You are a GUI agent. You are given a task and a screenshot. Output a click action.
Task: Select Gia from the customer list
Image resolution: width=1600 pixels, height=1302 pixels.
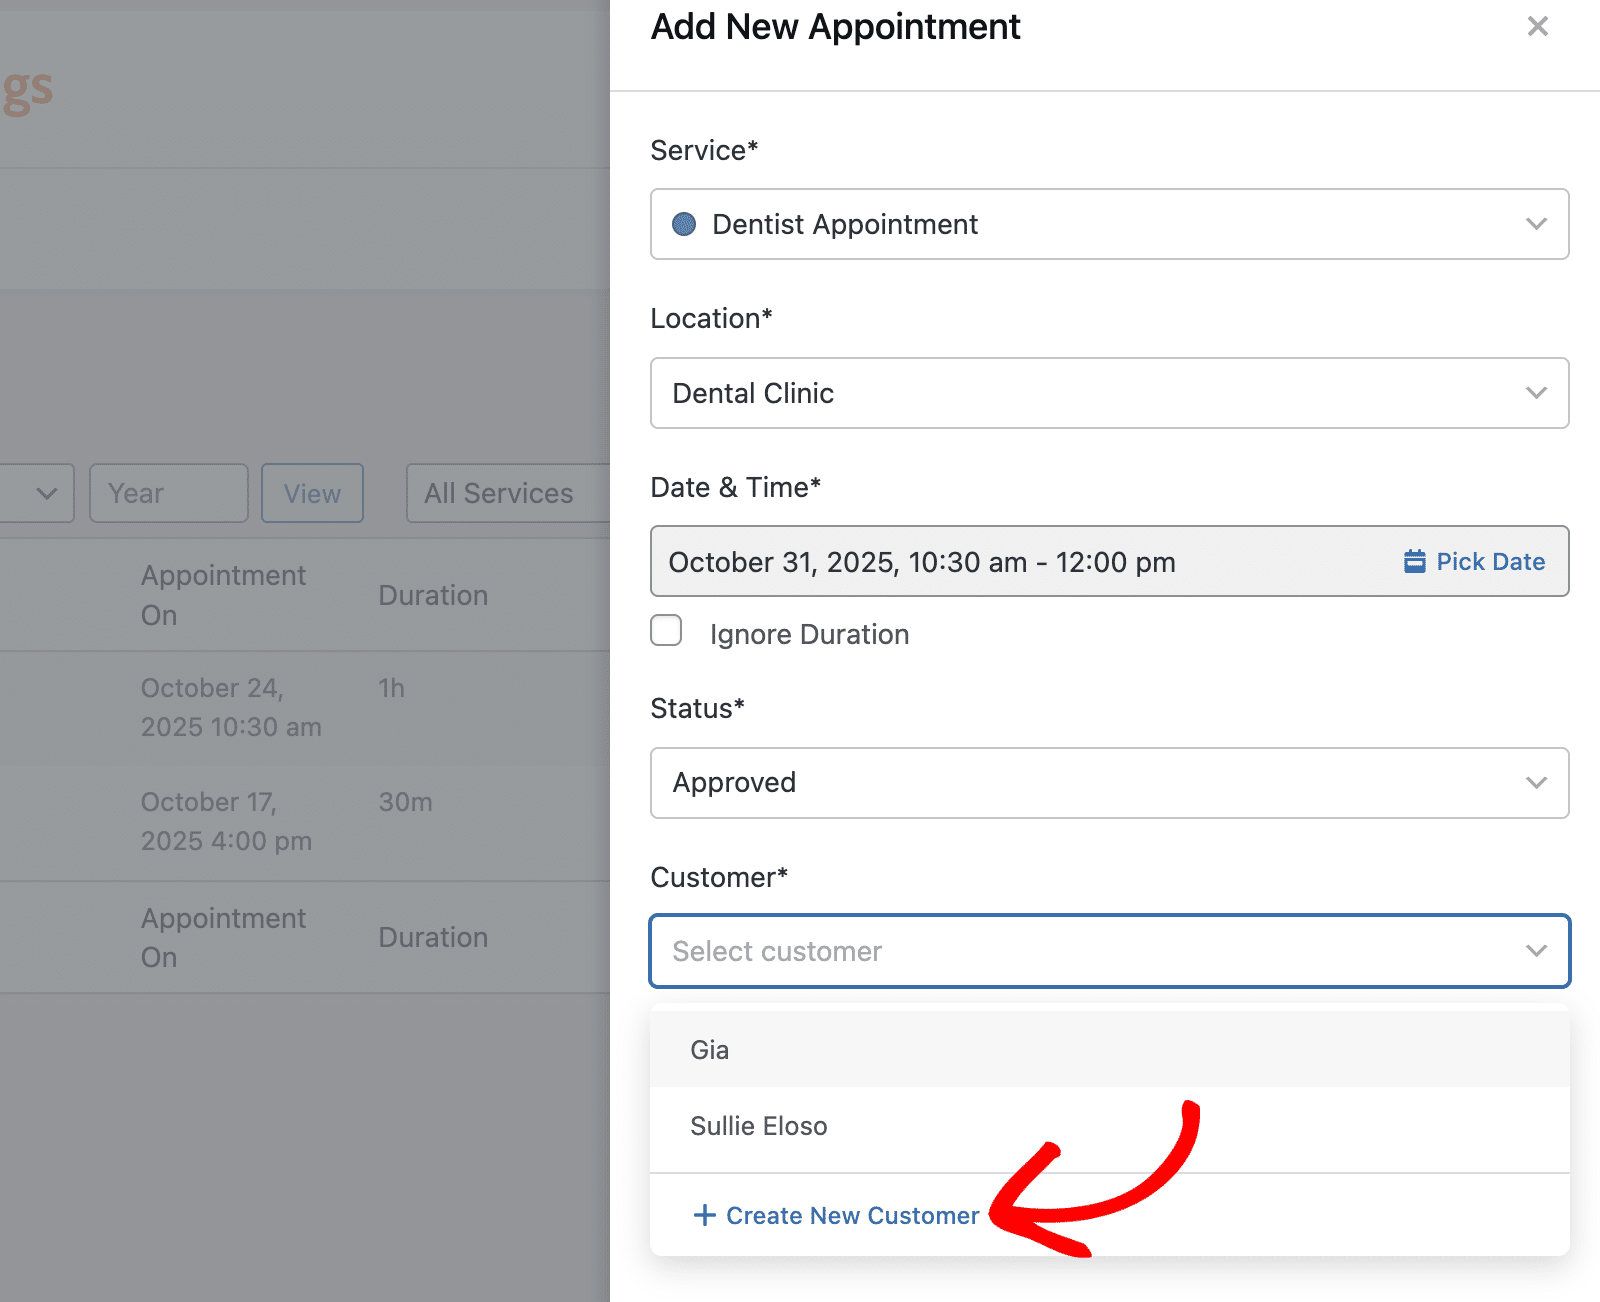pyautogui.click(x=710, y=1050)
